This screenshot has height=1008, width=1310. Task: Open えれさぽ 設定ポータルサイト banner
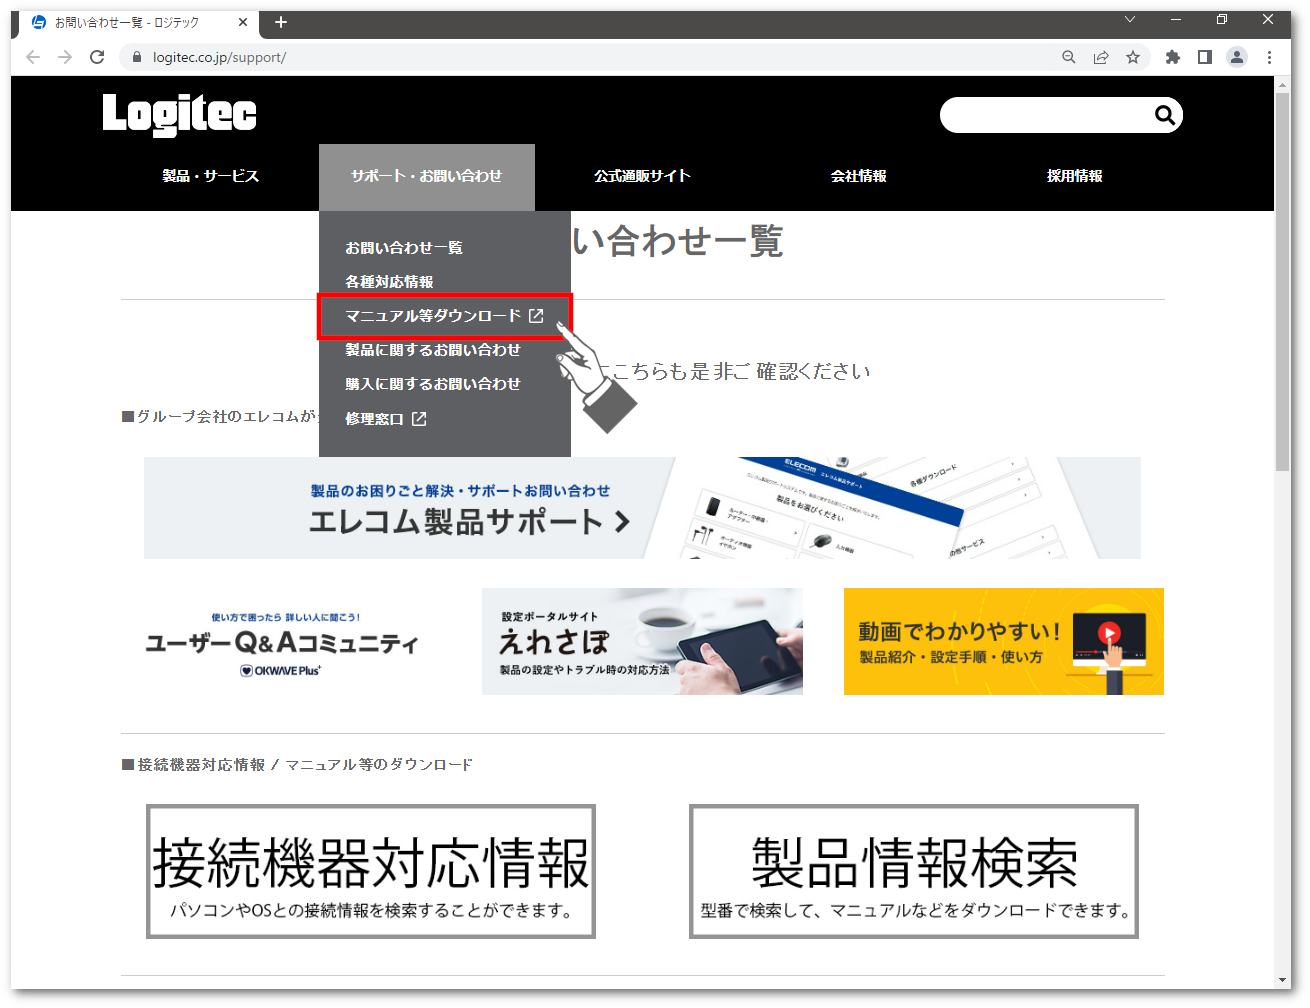click(x=642, y=642)
